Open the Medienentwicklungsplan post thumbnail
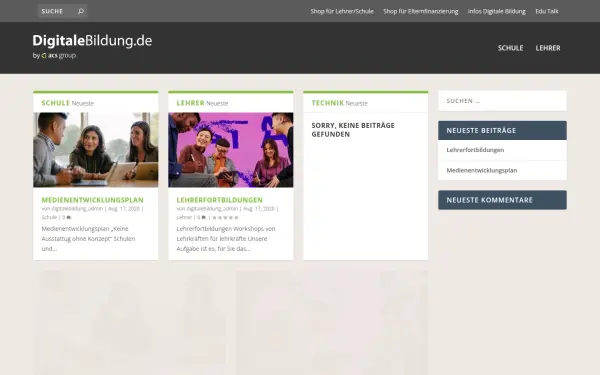Screen dimensions: 600x375 pos(96,150)
